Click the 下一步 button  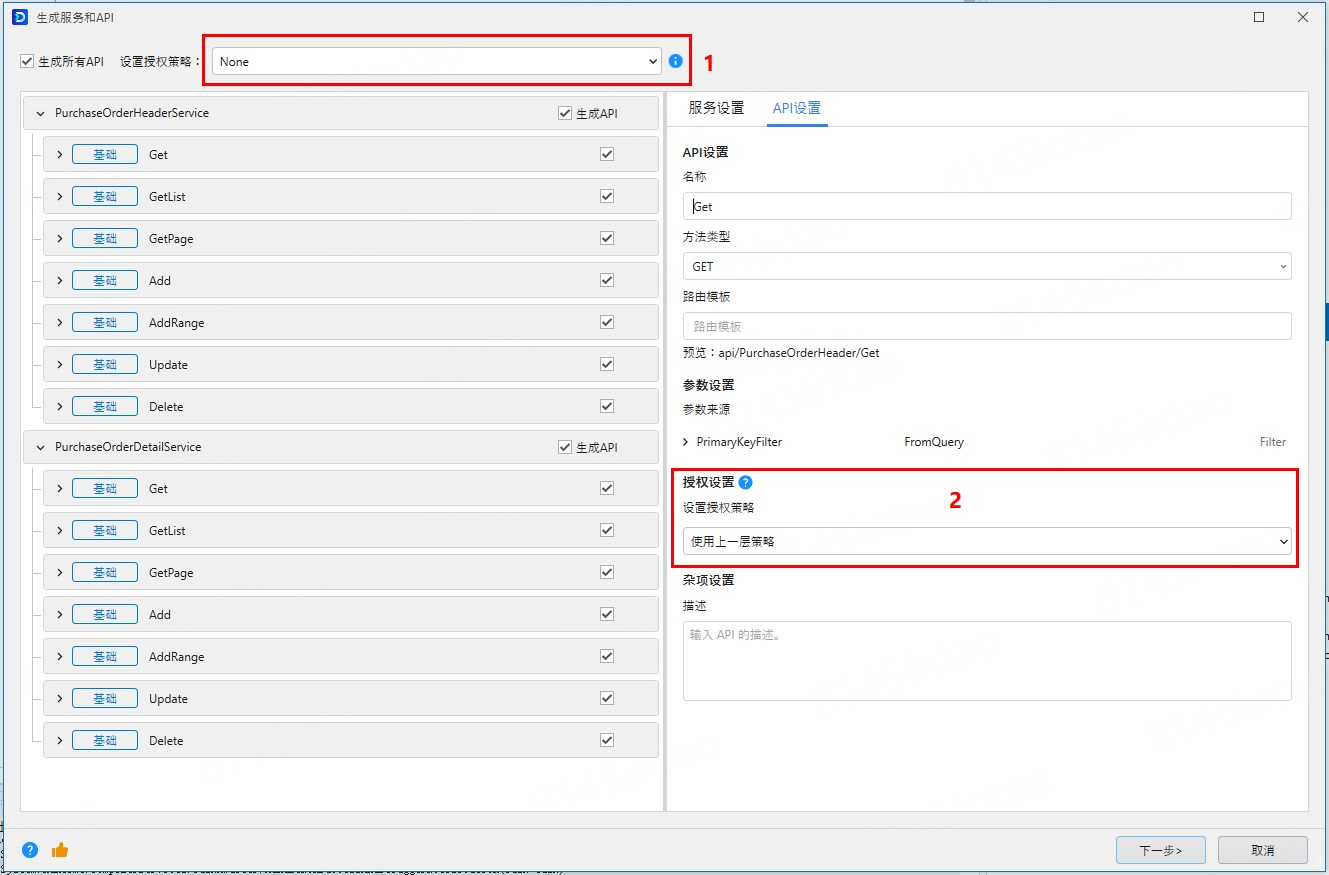pyautogui.click(x=1160, y=850)
